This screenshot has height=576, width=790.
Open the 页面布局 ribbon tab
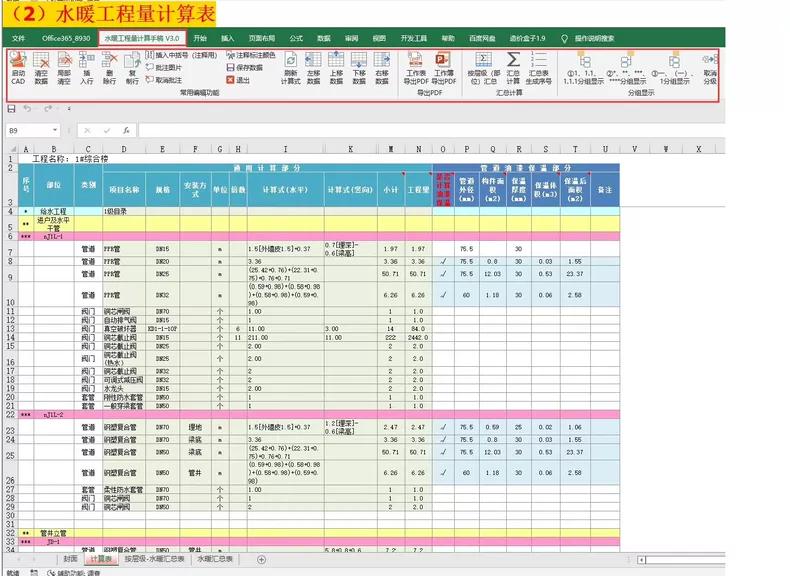[262, 37]
